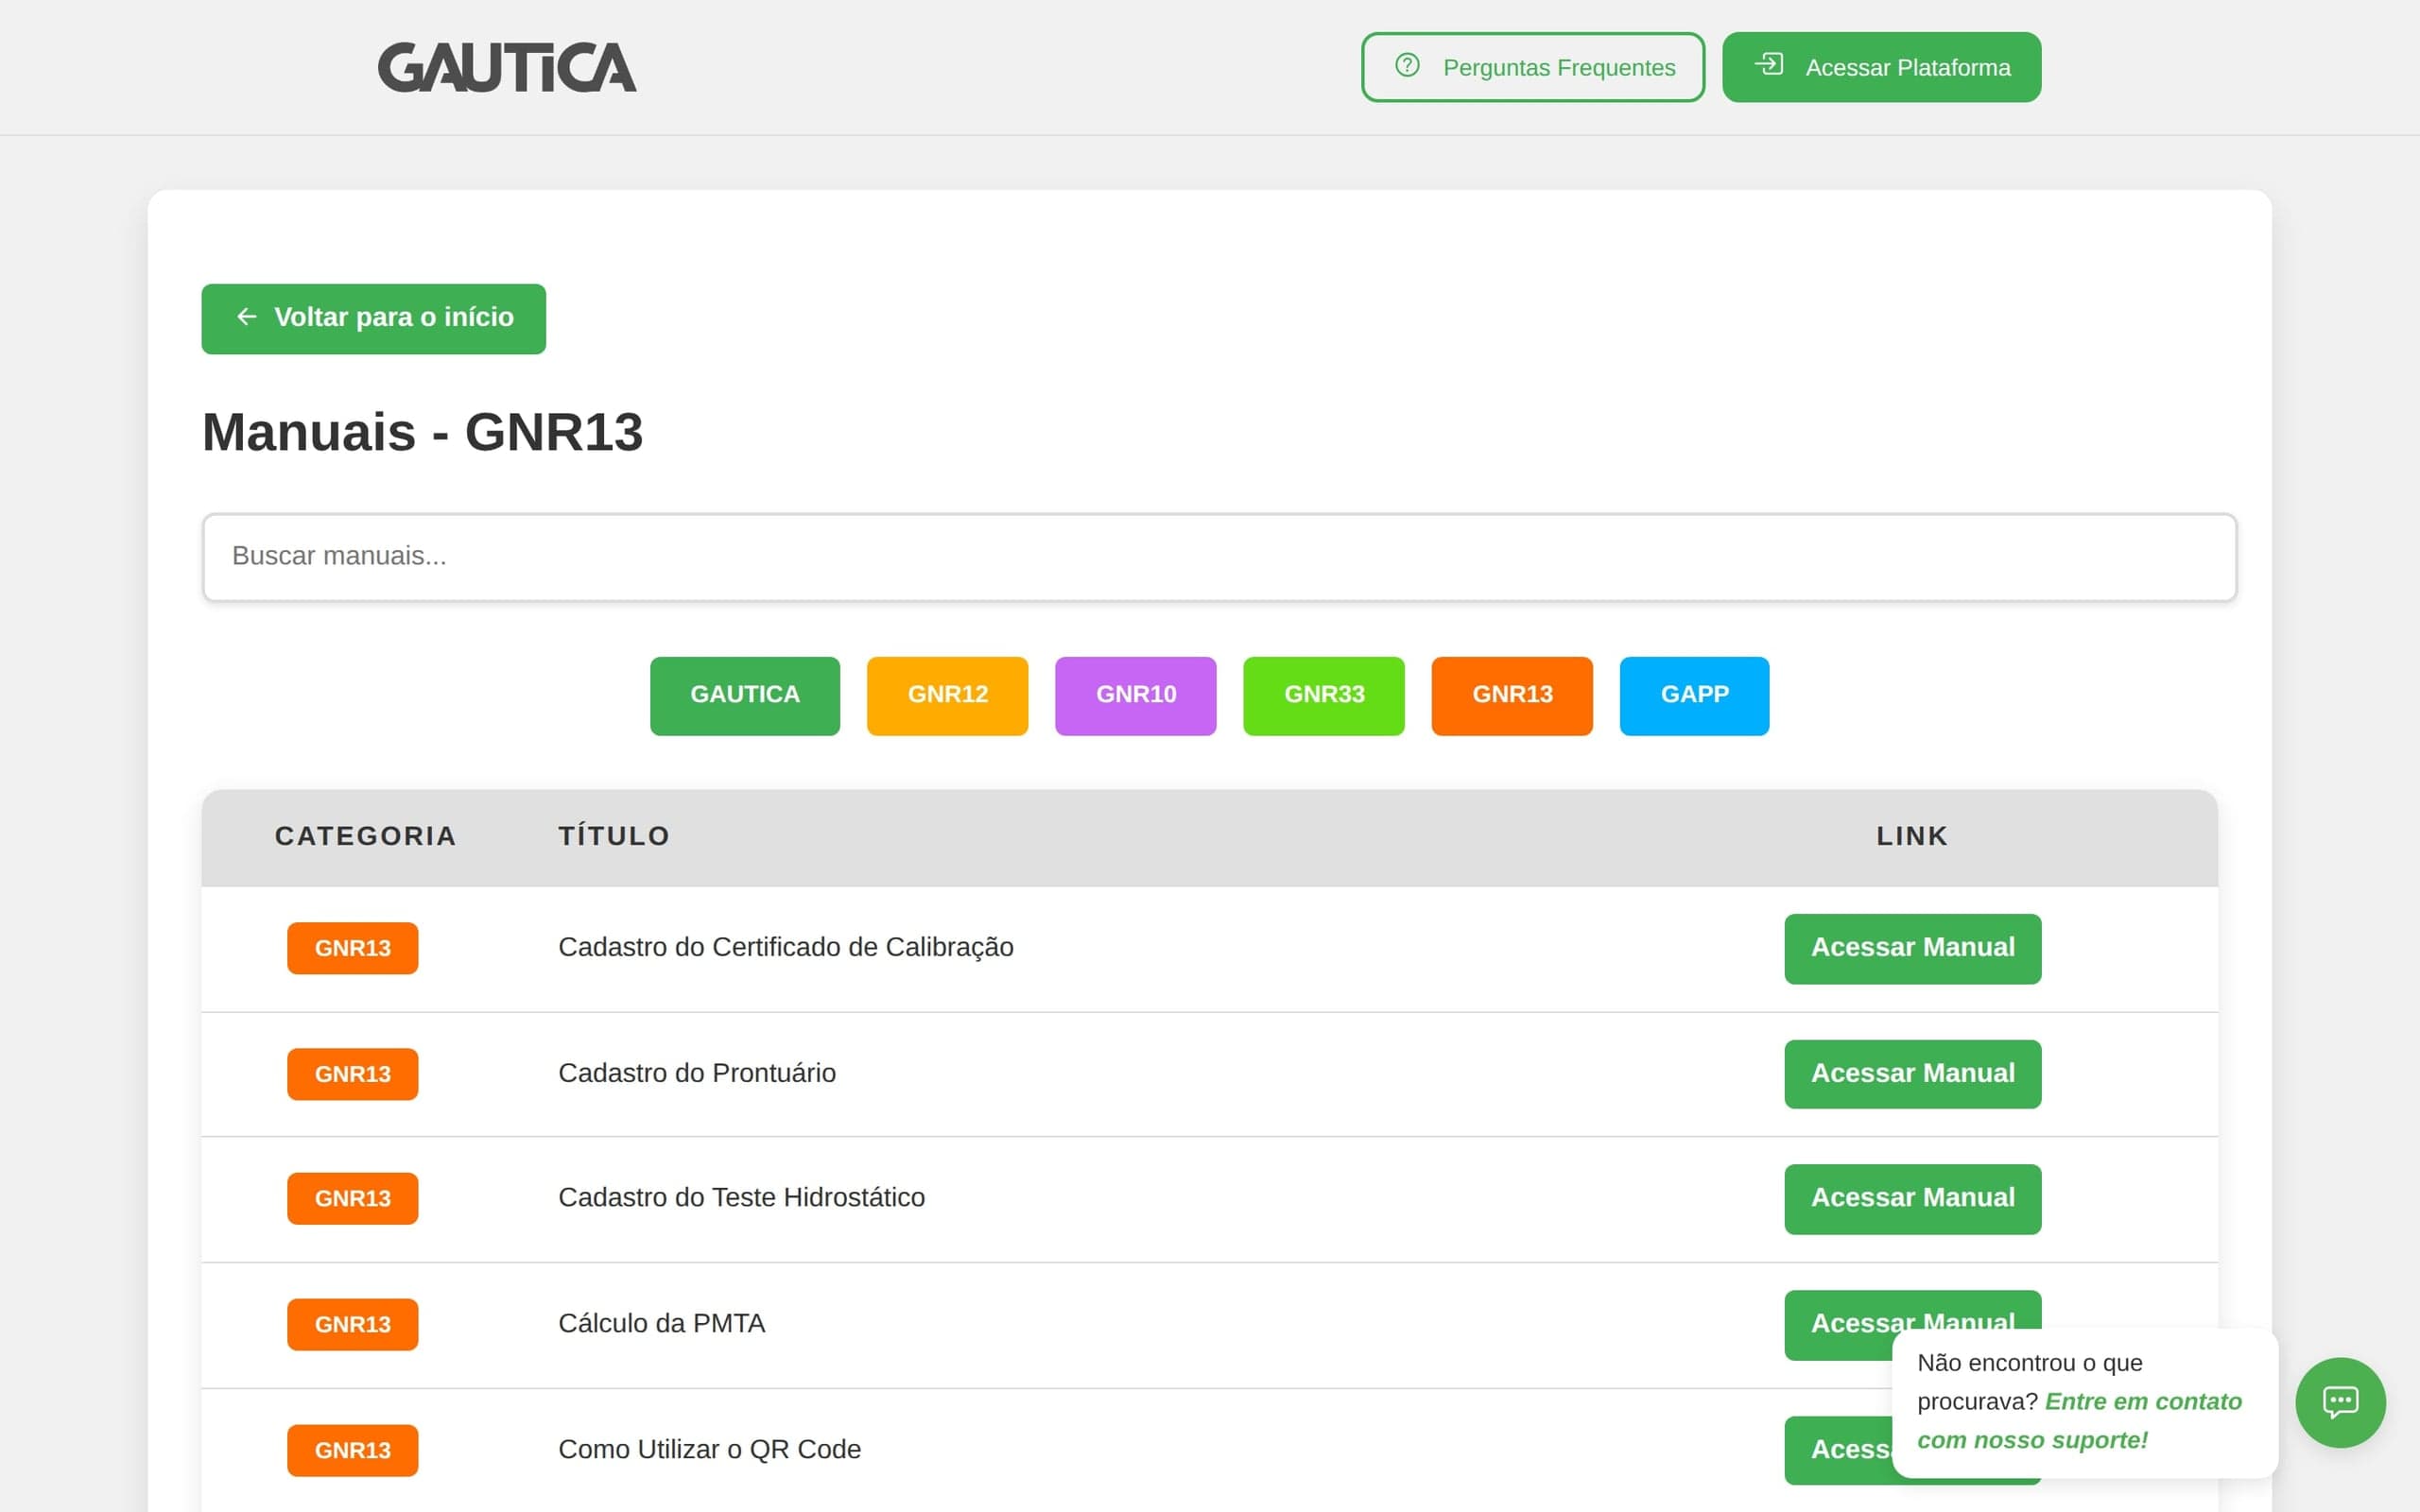Click GNR13 badge in Cálculo da PMTA row

(352, 1325)
